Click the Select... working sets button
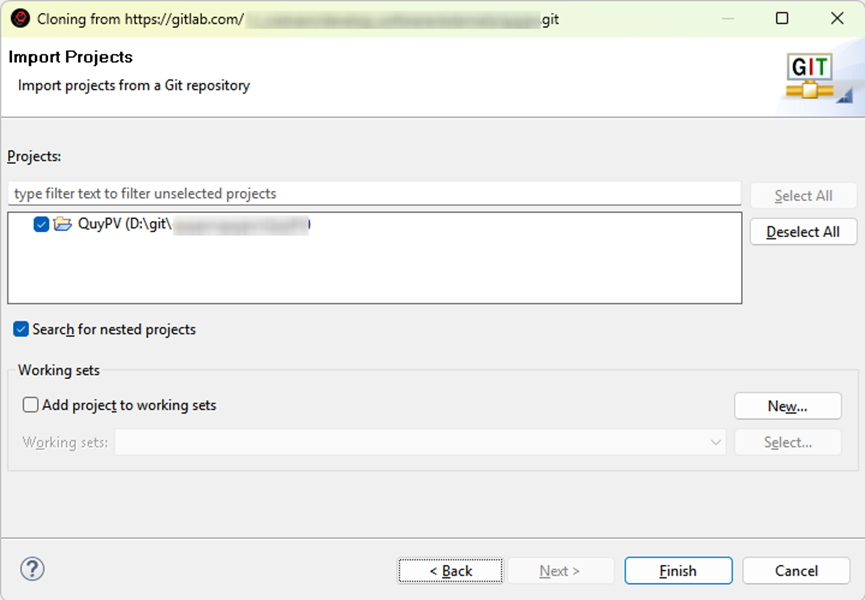 [787, 442]
